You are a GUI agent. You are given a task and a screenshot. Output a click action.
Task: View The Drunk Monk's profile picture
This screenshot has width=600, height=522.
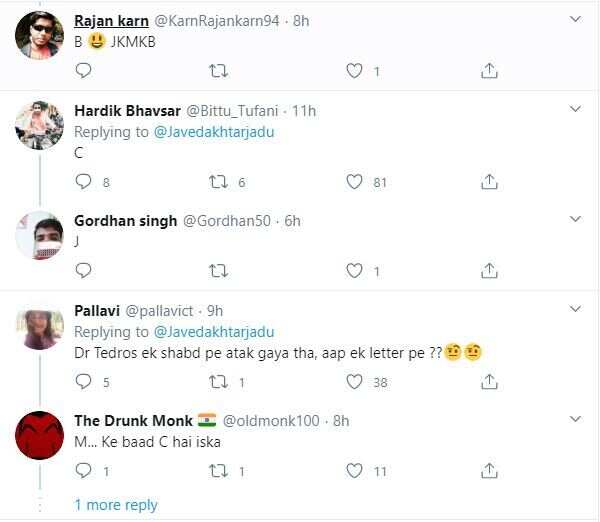tap(41, 435)
